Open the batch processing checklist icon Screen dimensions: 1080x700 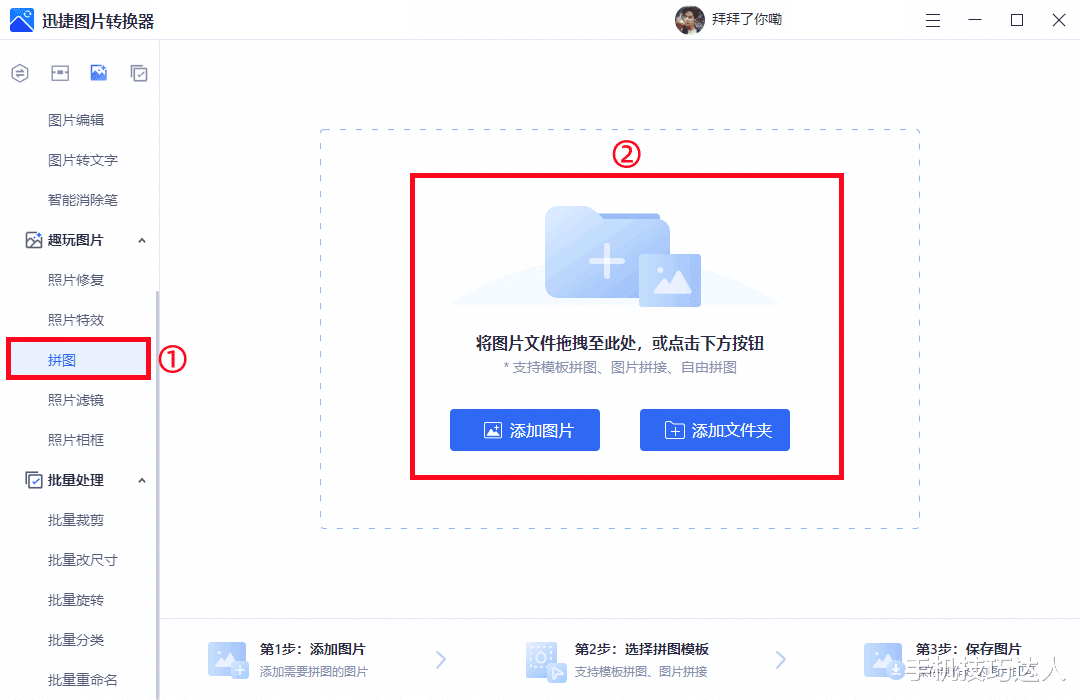[x=140, y=72]
